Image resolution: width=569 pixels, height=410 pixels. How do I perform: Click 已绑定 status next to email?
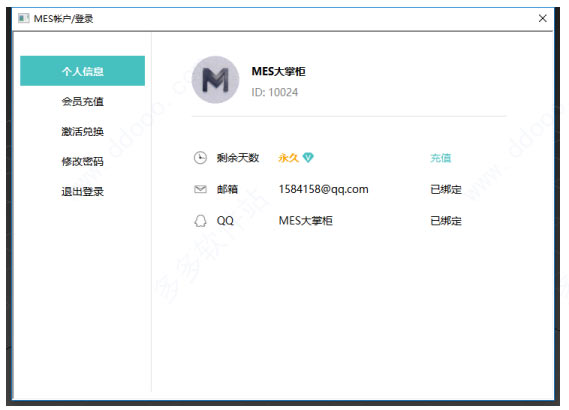446,189
